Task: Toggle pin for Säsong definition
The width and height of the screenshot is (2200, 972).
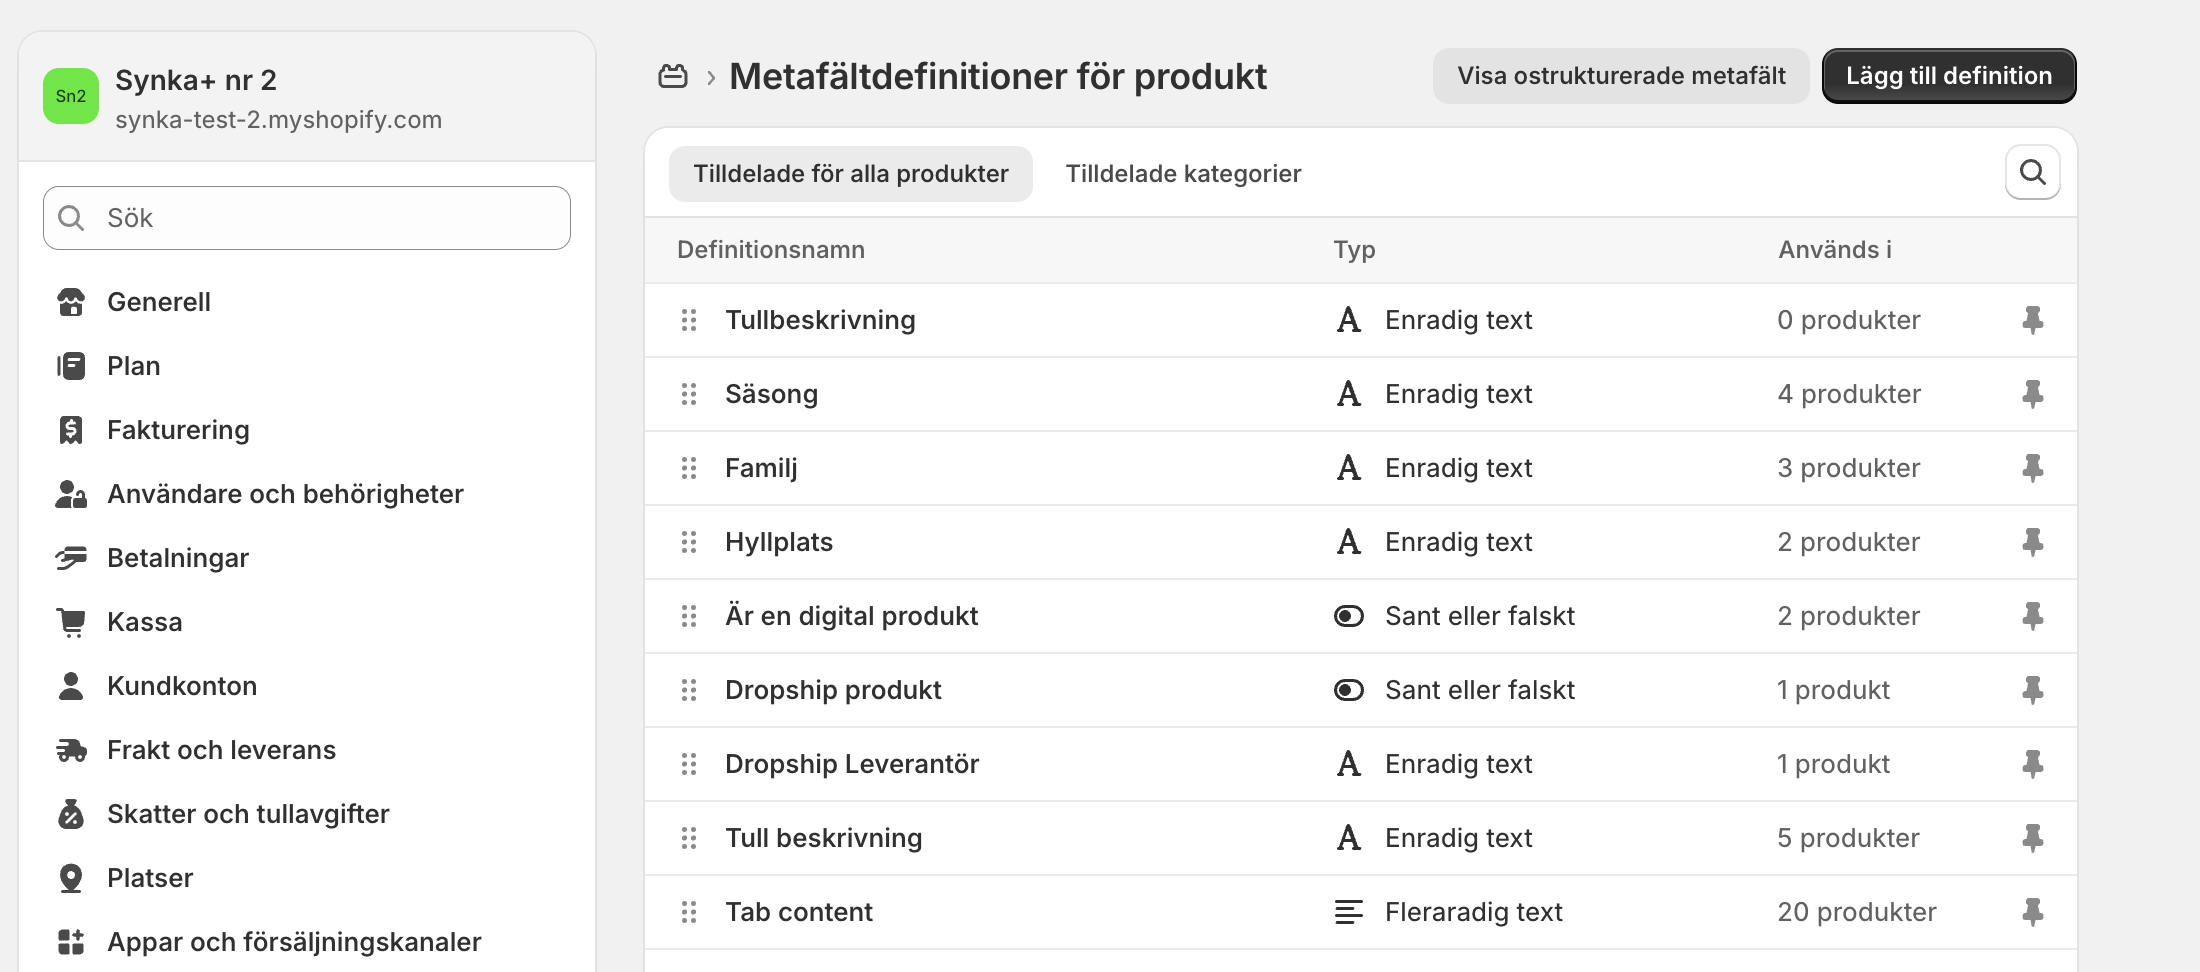Action: point(2032,394)
